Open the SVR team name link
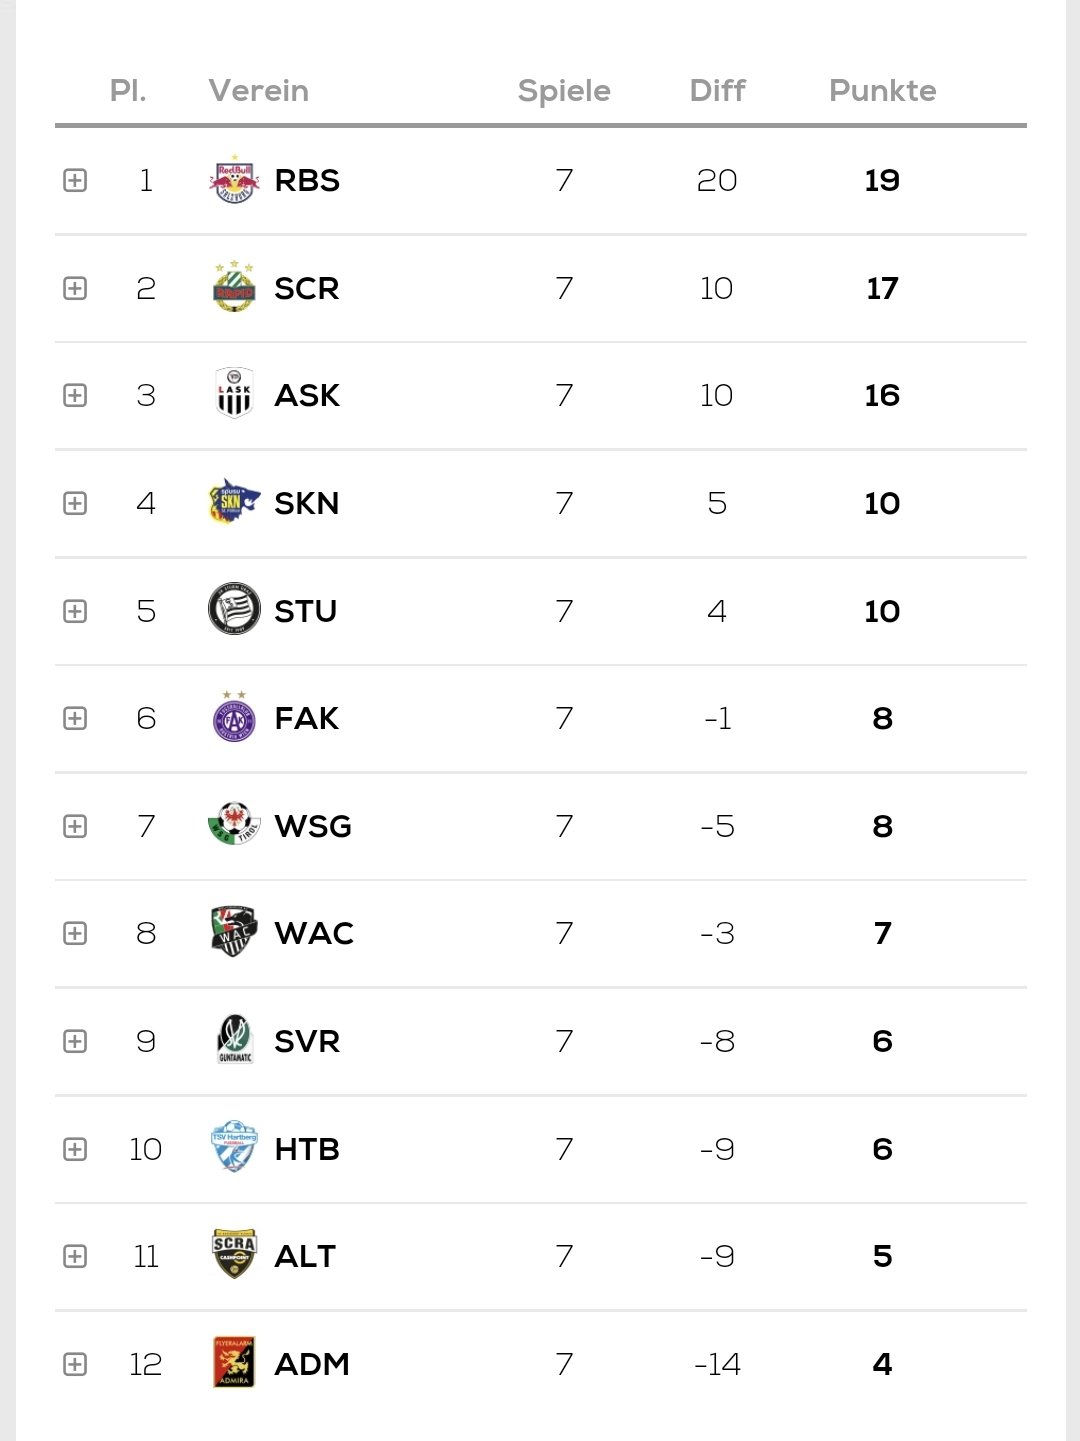Screen dimensions: 1080x1441 pos(307,1041)
